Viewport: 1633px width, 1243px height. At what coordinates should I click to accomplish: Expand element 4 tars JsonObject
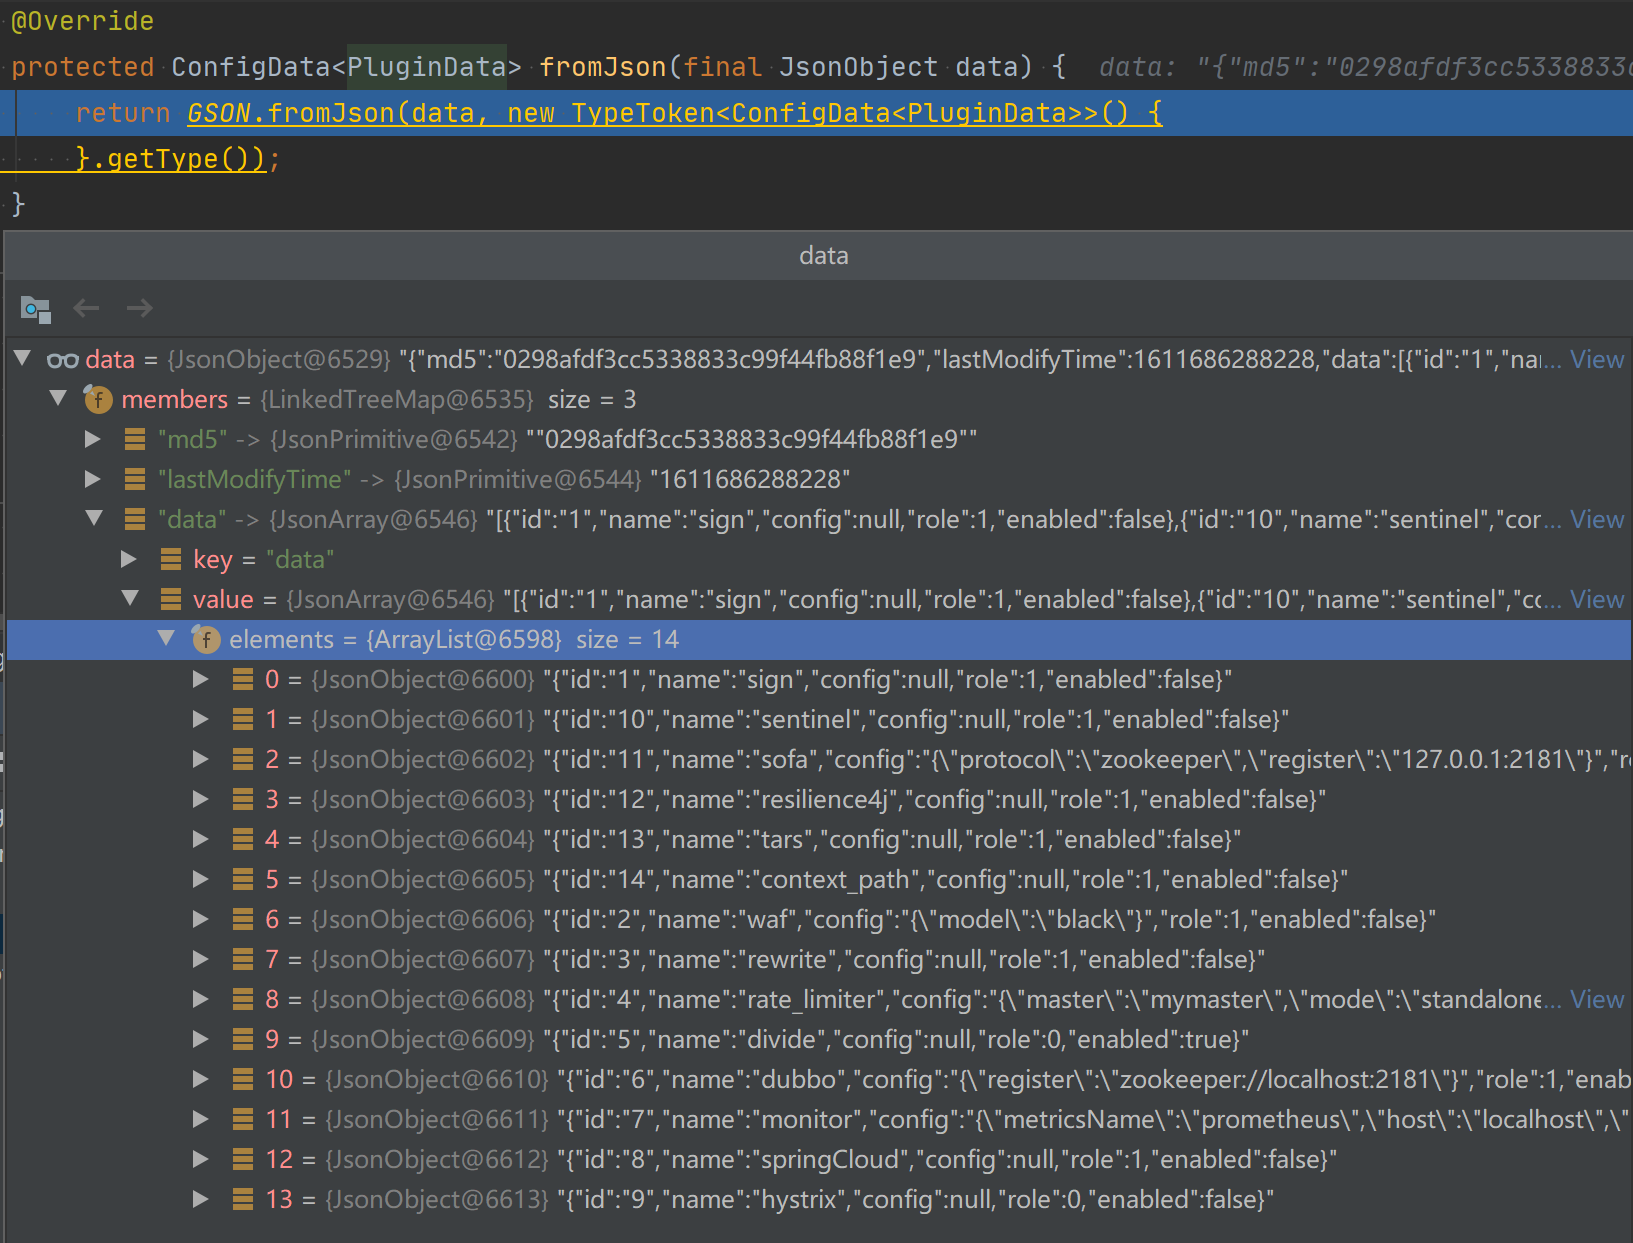point(201,839)
